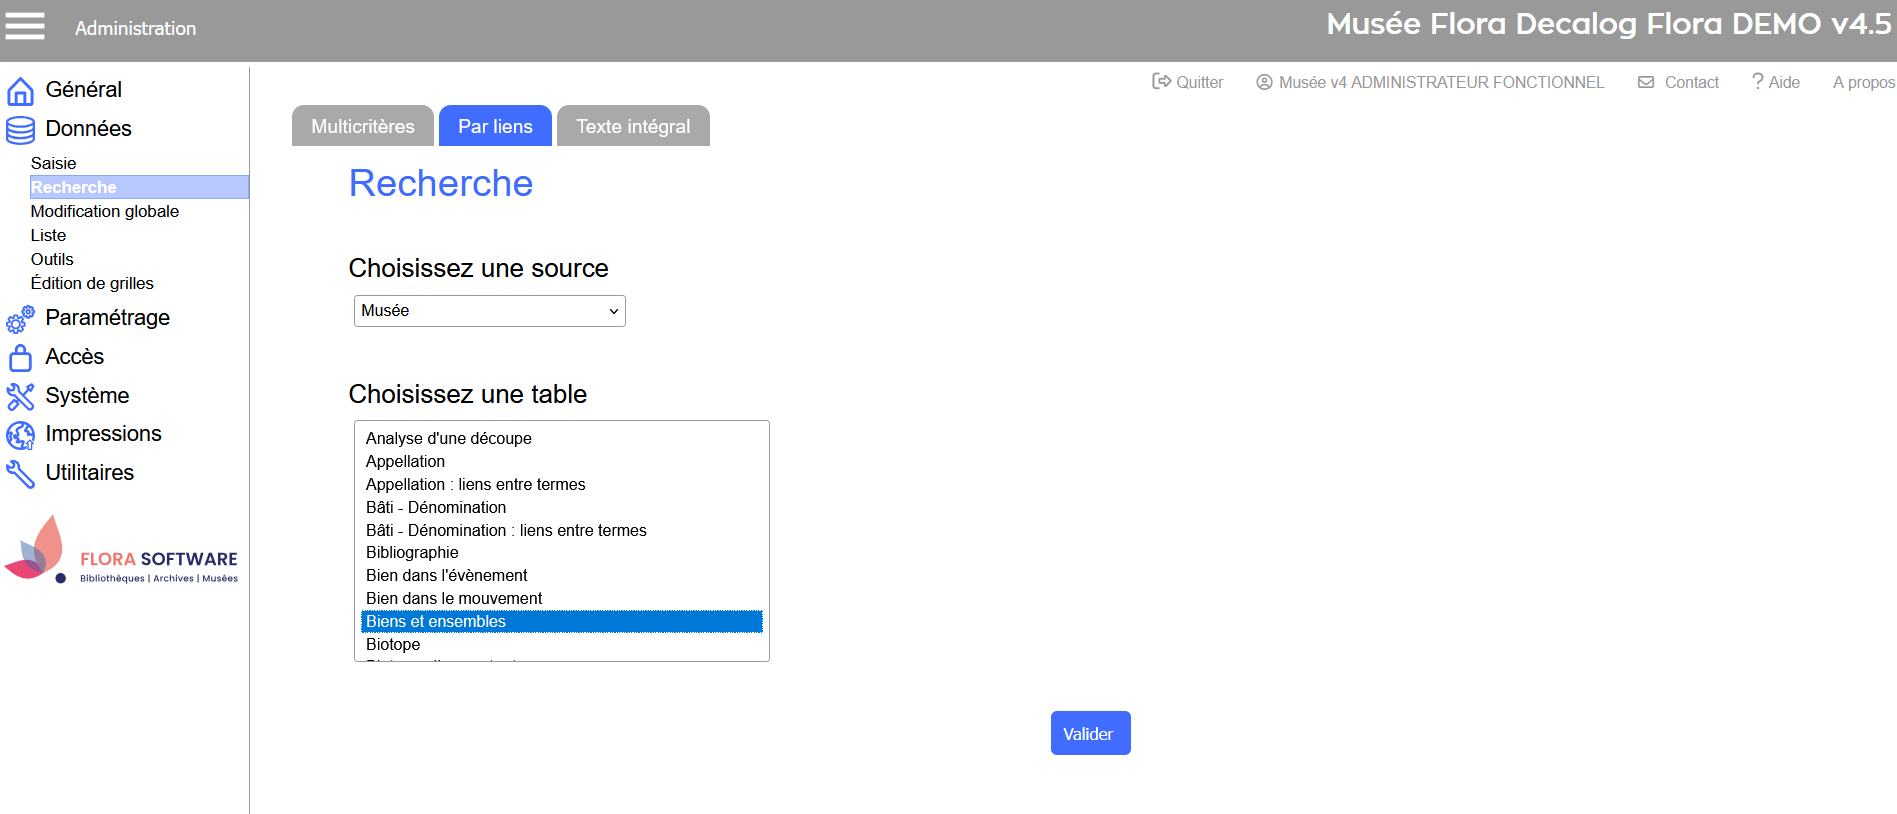The height and width of the screenshot is (814, 1897).
Task: Open the Contact link
Action: 1678,82
